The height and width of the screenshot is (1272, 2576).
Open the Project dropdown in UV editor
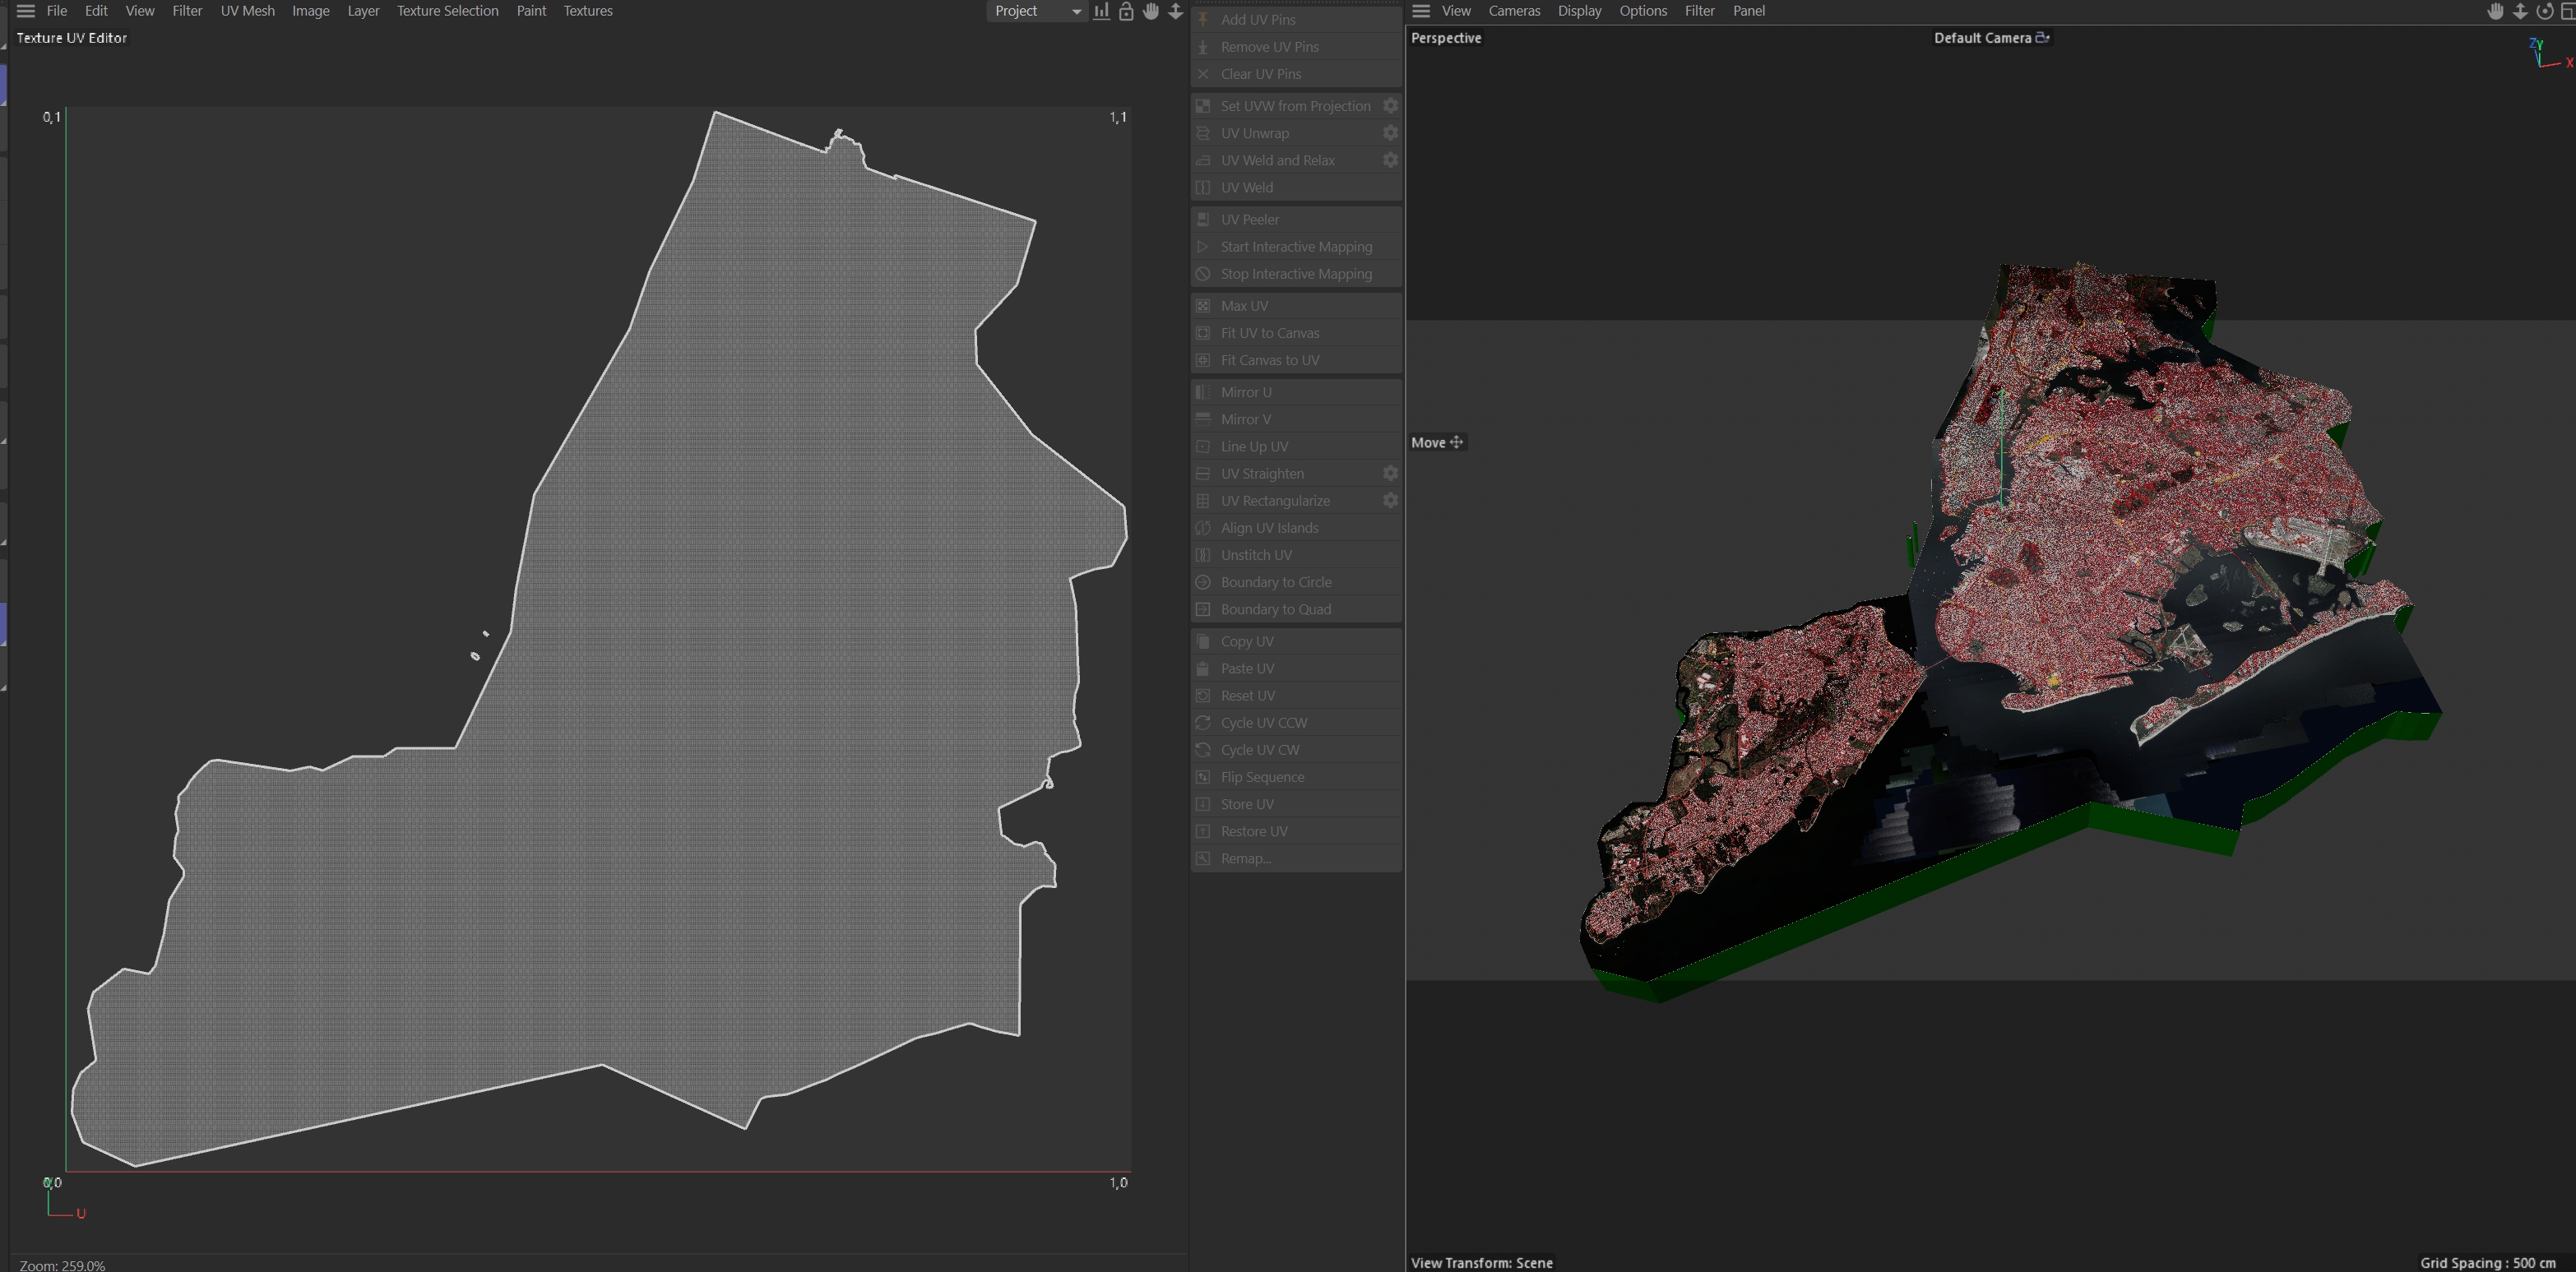[1037, 11]
